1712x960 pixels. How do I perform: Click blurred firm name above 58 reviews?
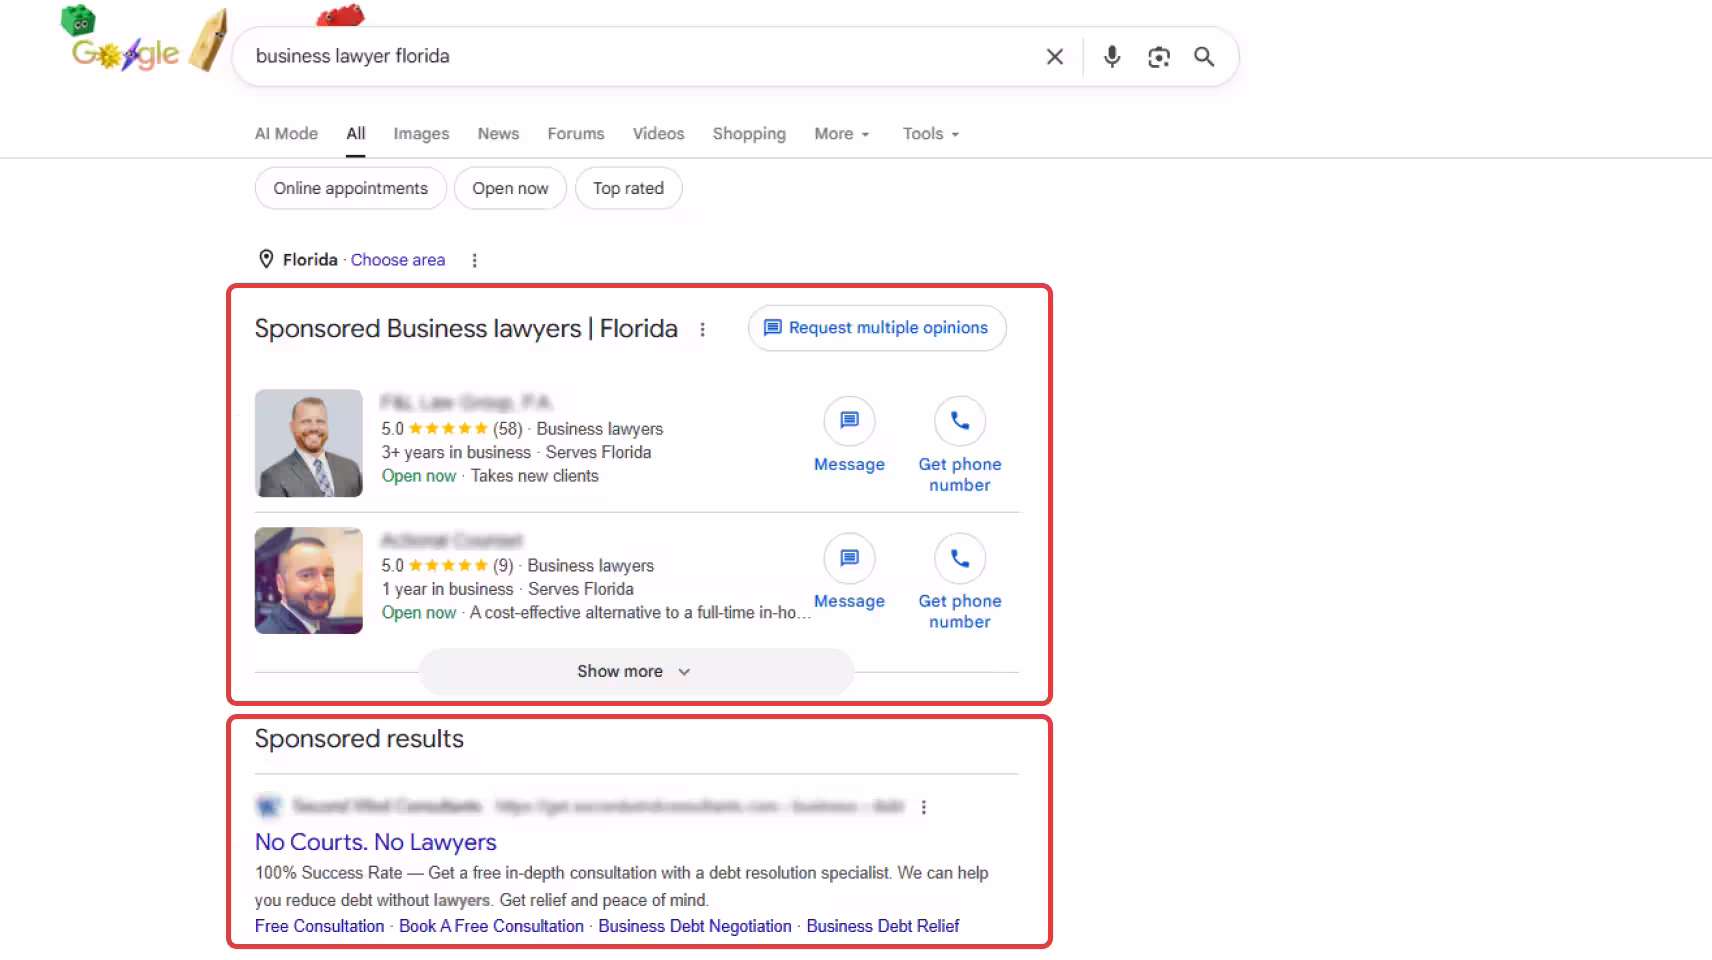point(467,402)
